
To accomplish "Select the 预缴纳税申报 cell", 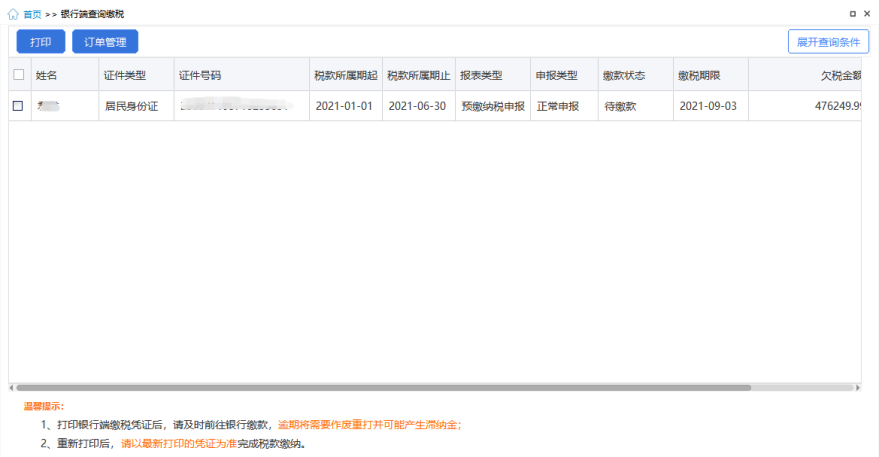I will click(x=493, y=106).
